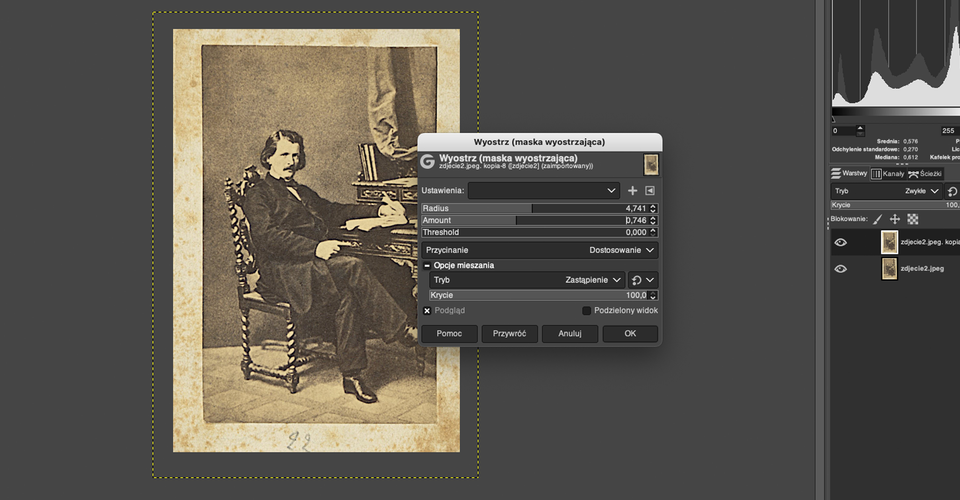Click the blending mode group icon in dialog
Screen dimensions: 960x500
(x=637, y=280)
